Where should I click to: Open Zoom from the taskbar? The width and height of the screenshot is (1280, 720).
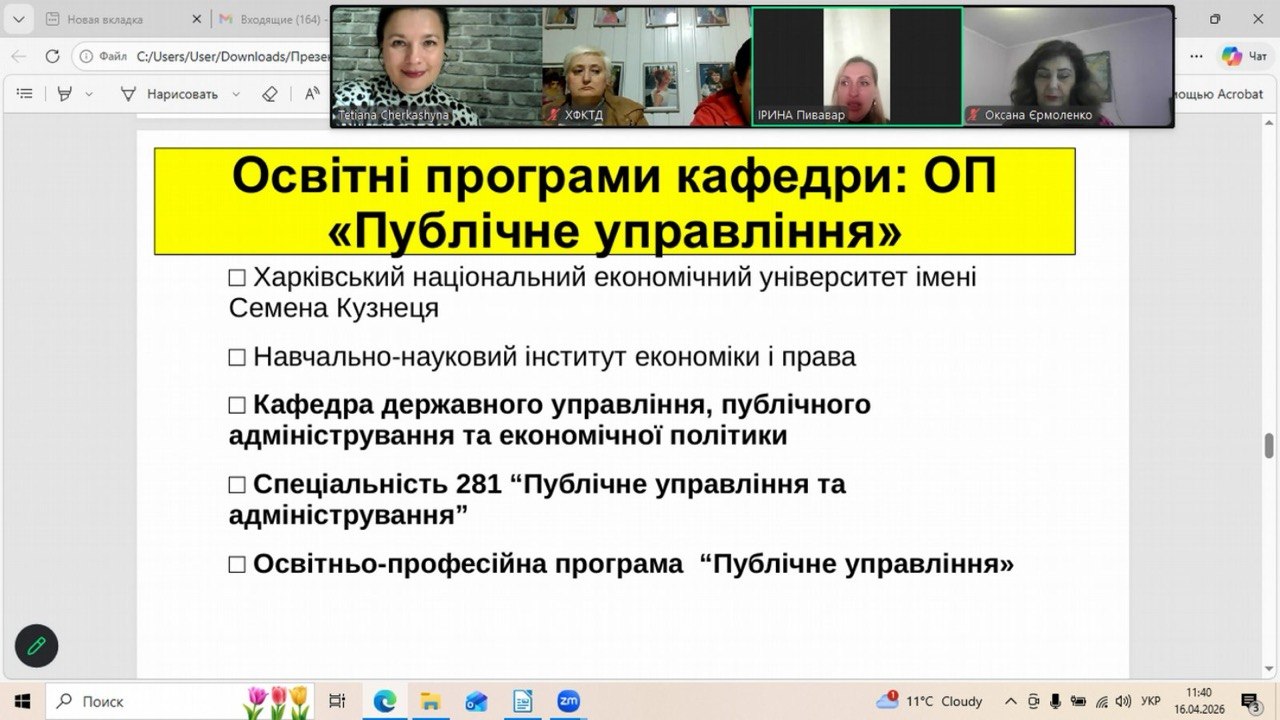pos(568,701)
